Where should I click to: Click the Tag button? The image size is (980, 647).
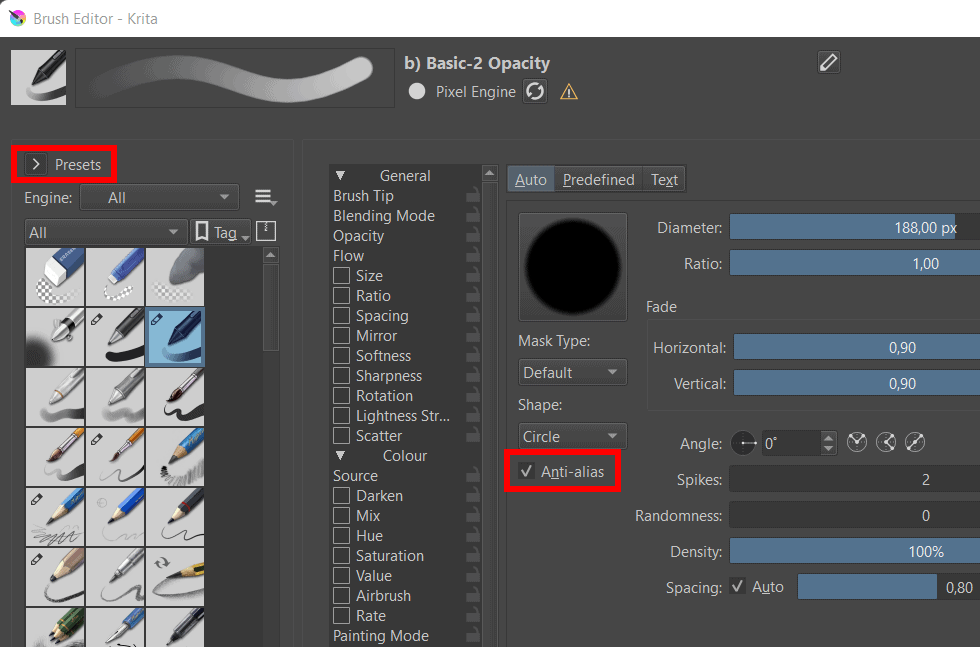pyautogui.click(x=218, y=232)
